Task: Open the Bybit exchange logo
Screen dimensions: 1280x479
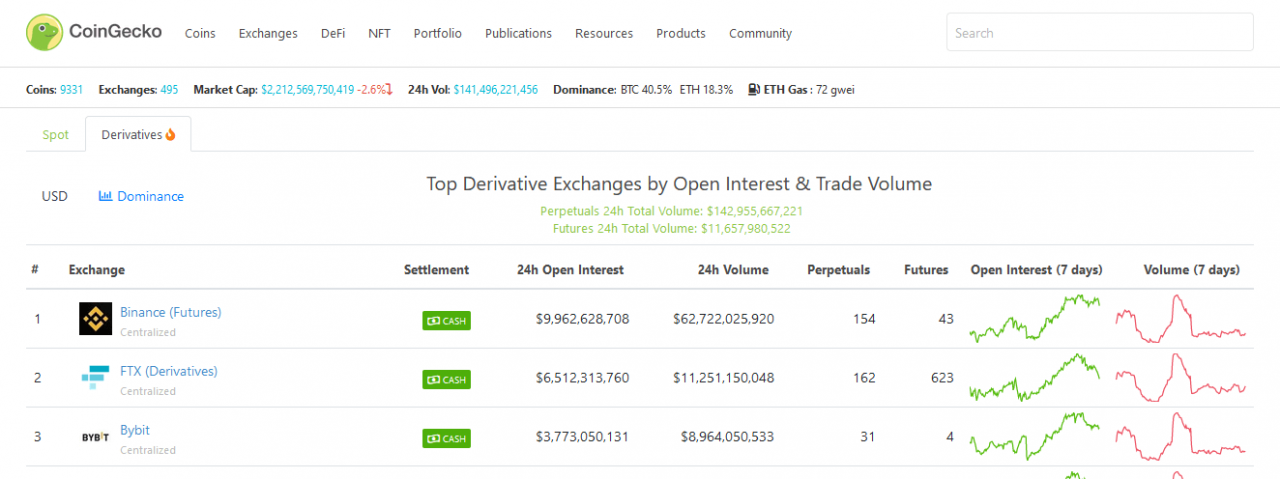Action: coord(96,437)
